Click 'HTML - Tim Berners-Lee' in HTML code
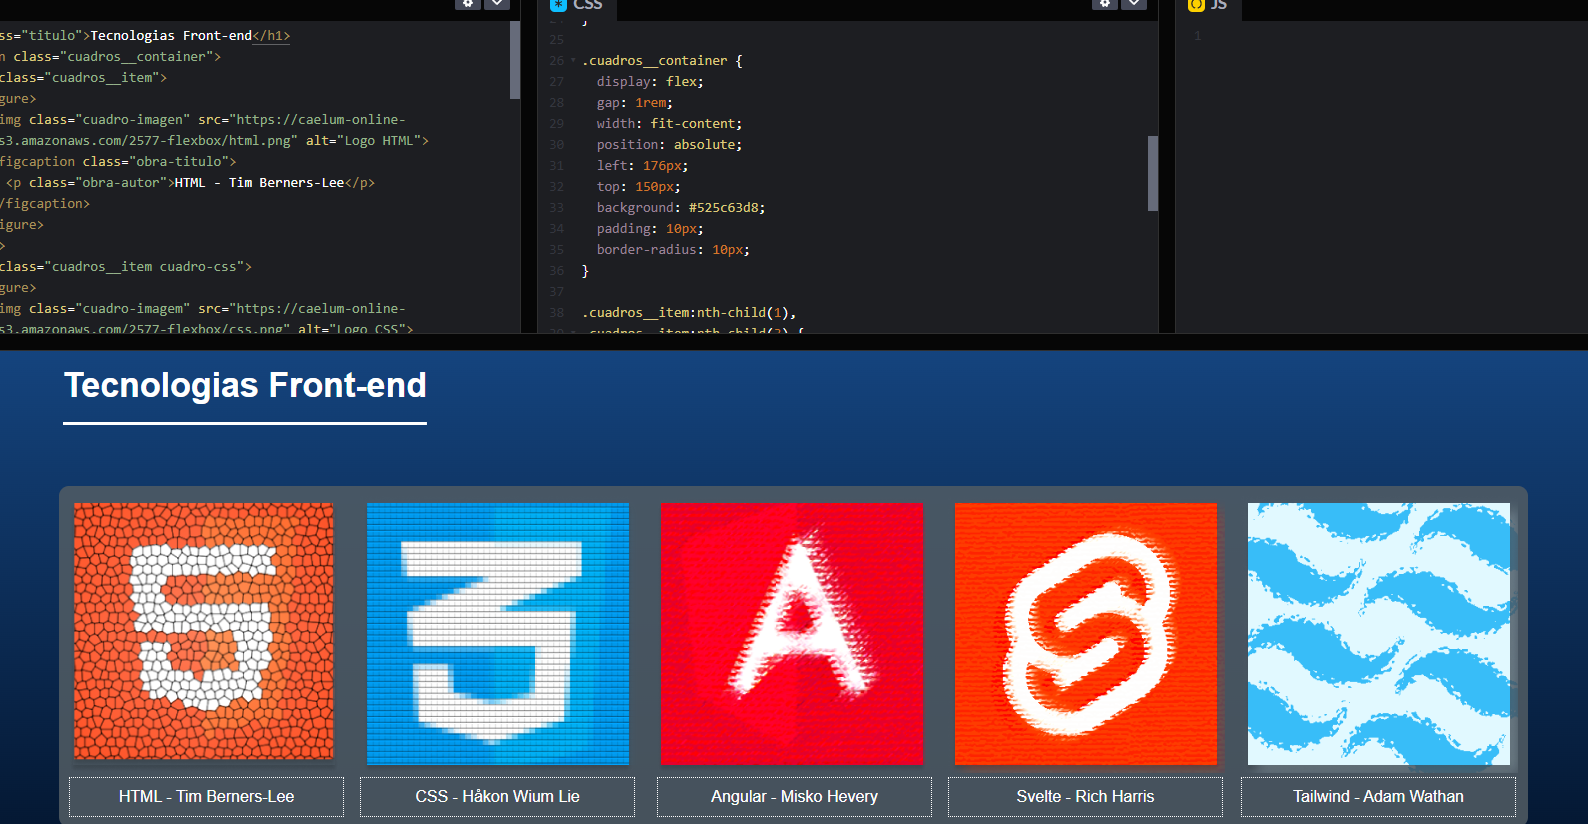The image size is (1588, 824). (259, 183)
